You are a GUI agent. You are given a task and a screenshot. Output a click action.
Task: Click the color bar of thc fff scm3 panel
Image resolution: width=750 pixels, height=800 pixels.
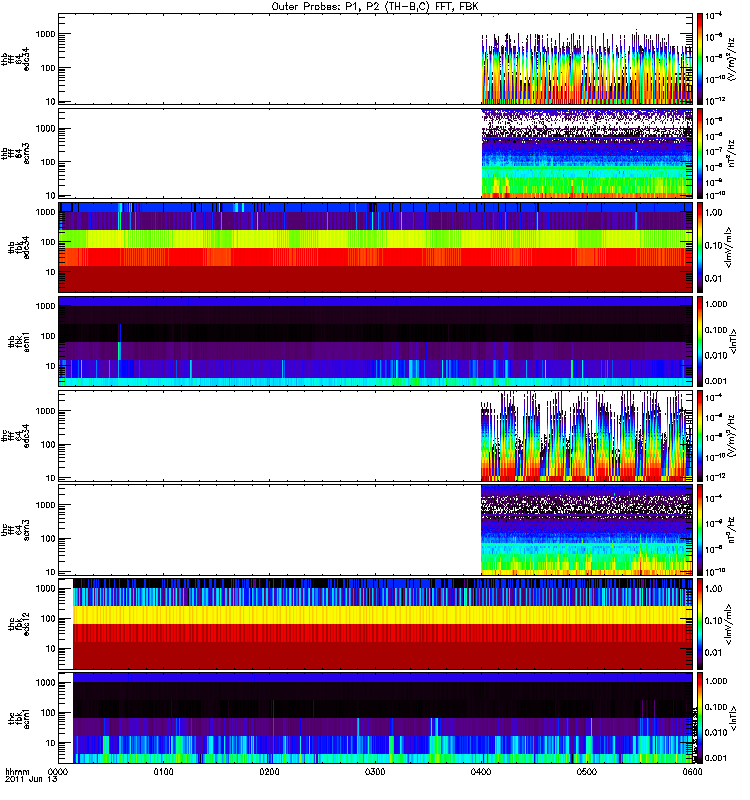click(x=700, y=530)
